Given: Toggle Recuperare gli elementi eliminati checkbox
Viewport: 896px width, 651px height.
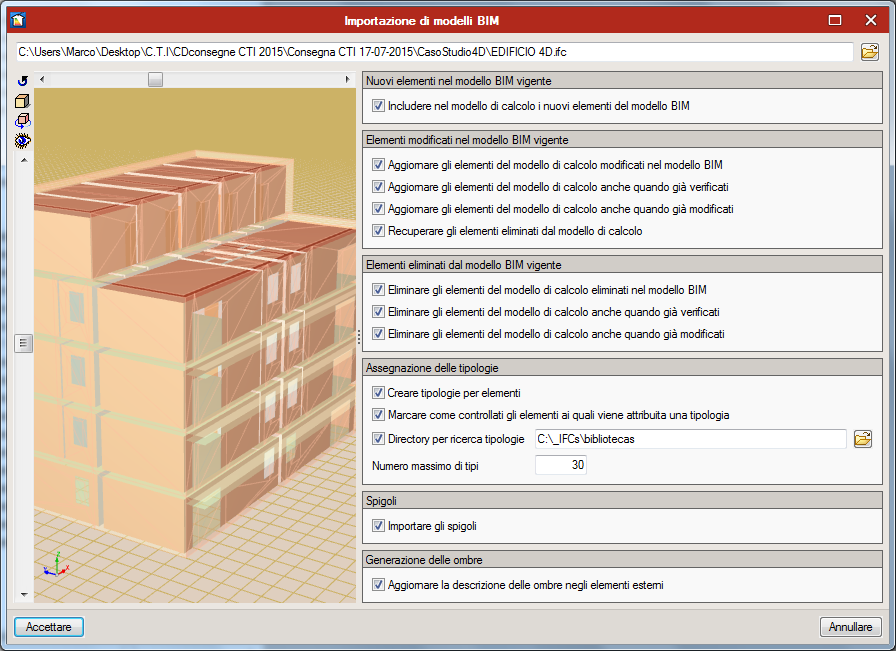Looking at the screenshot, I should pos(377,230).
